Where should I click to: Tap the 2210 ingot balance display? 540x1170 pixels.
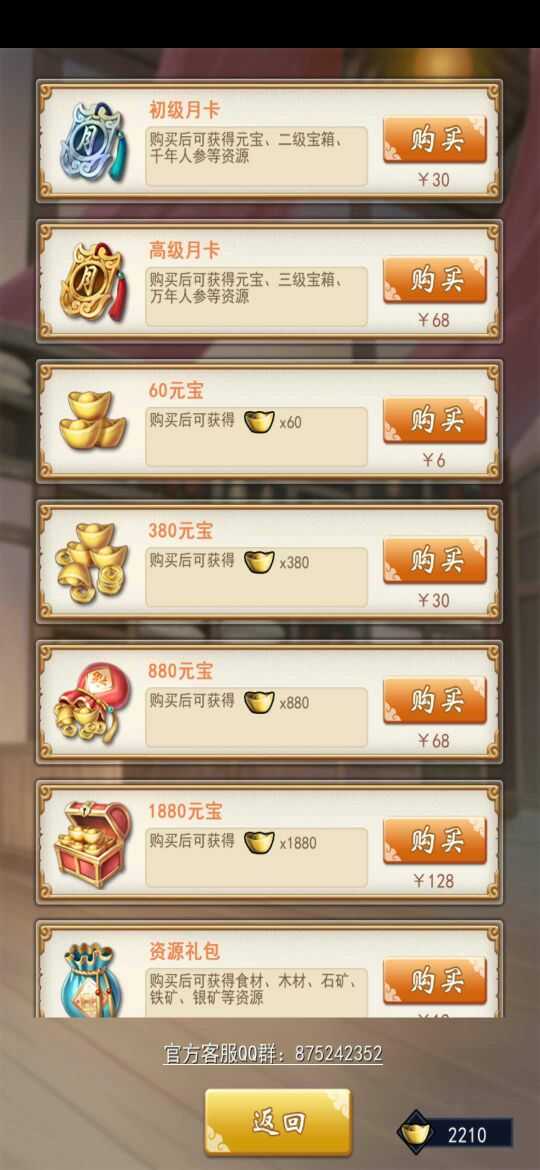pyautogui.click(x=455, y=1134)
